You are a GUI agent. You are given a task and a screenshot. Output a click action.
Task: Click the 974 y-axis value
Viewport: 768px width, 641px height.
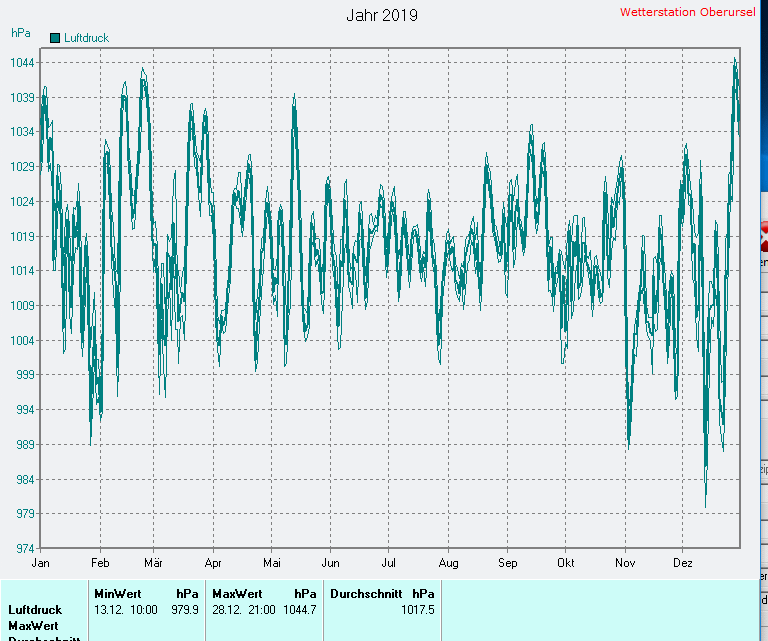coord(25,548)
